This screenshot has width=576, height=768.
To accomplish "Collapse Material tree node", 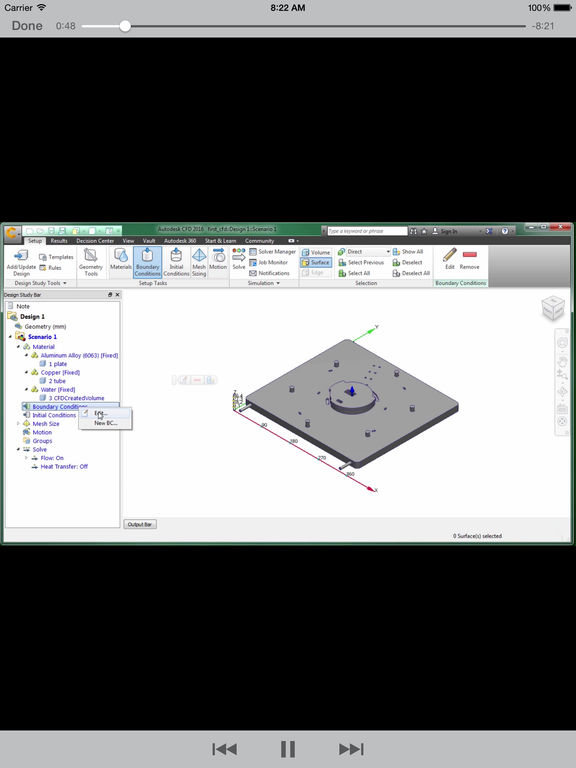I will 19,347.
